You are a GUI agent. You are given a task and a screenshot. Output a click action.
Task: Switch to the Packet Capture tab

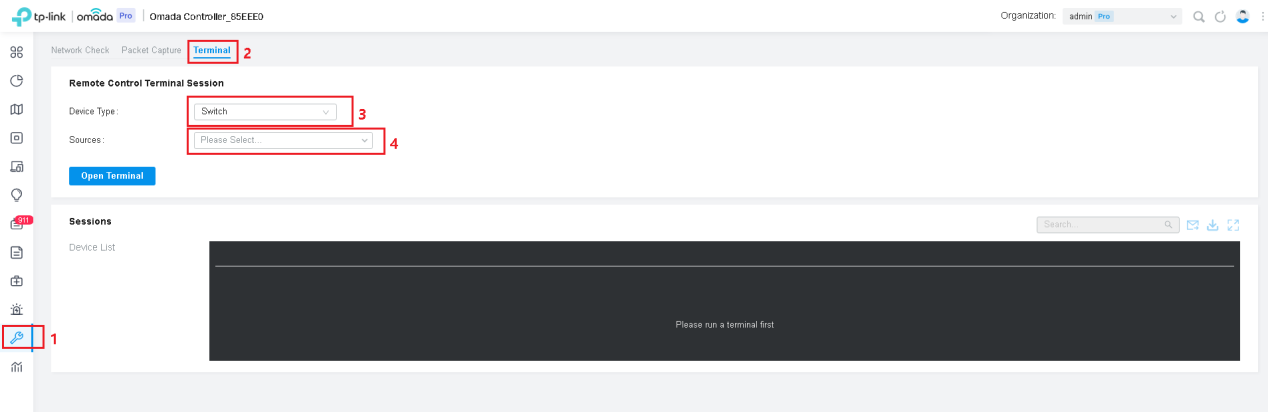pyautogui.click(x=152, y=50)
